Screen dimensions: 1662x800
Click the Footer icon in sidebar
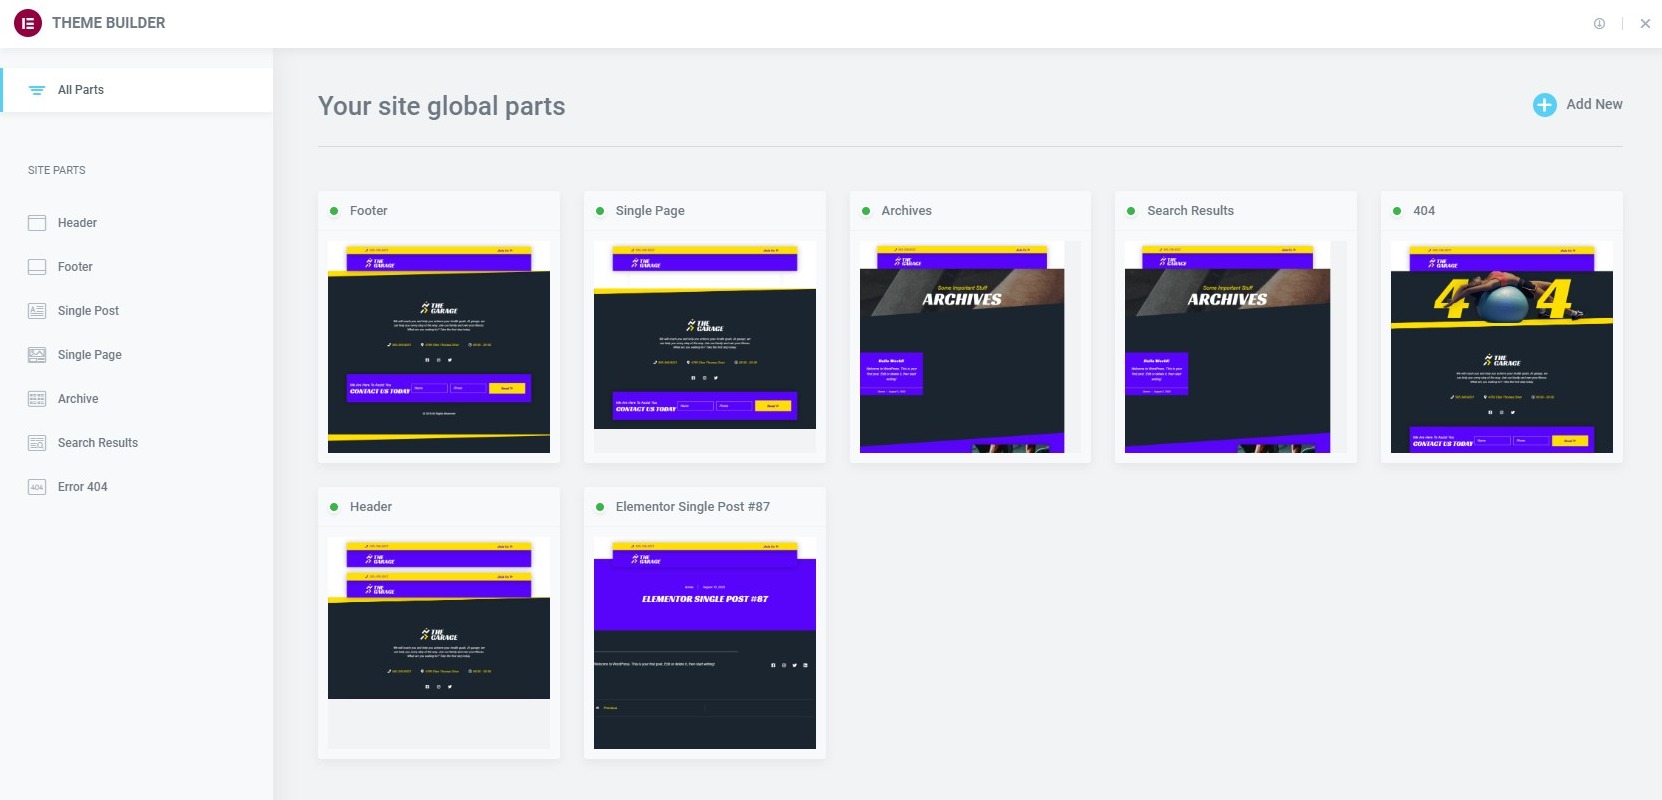click(x=37, y=267)
